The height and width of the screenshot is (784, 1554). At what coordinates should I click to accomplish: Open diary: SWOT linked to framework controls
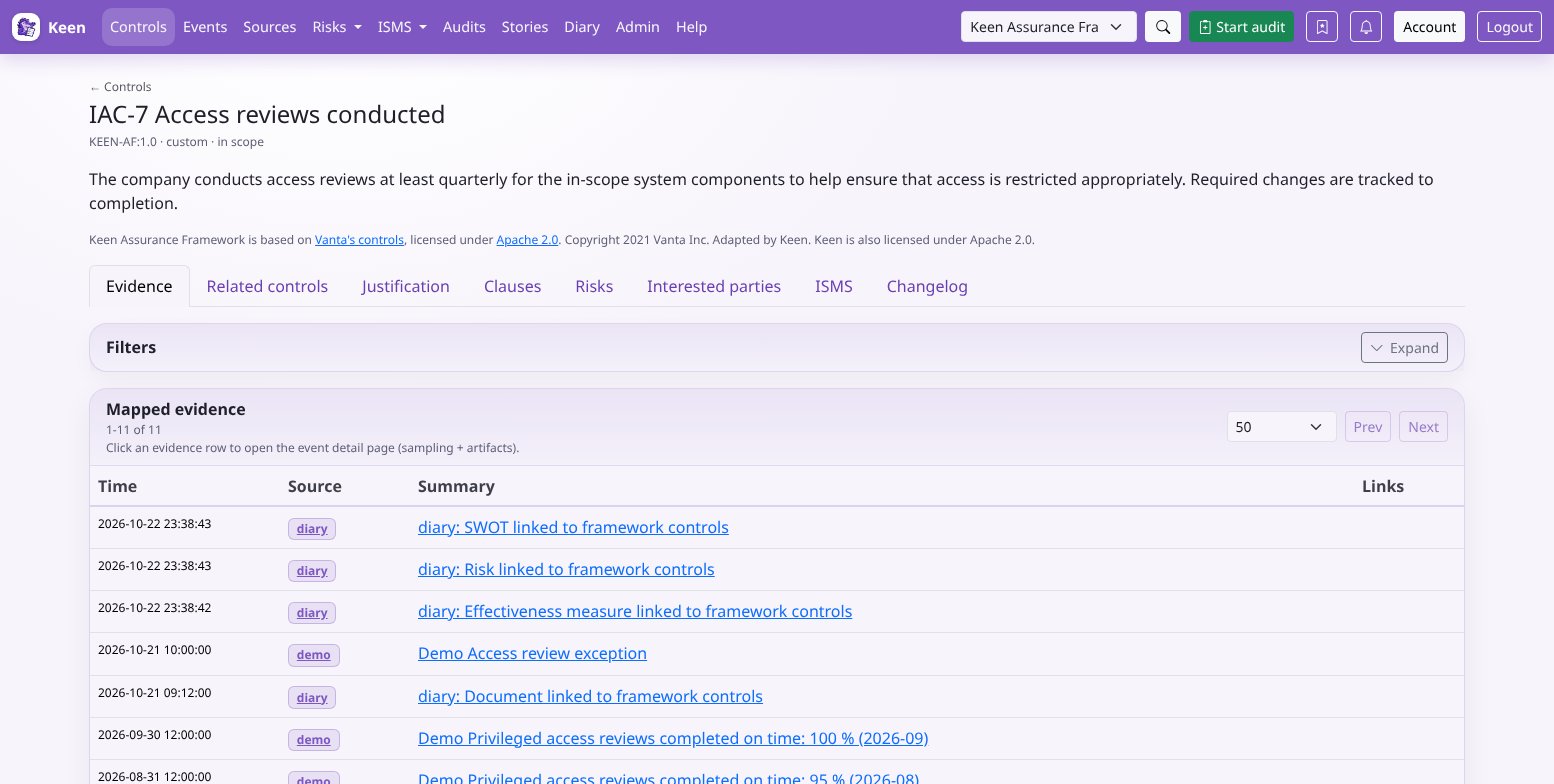tap(573, 527)
